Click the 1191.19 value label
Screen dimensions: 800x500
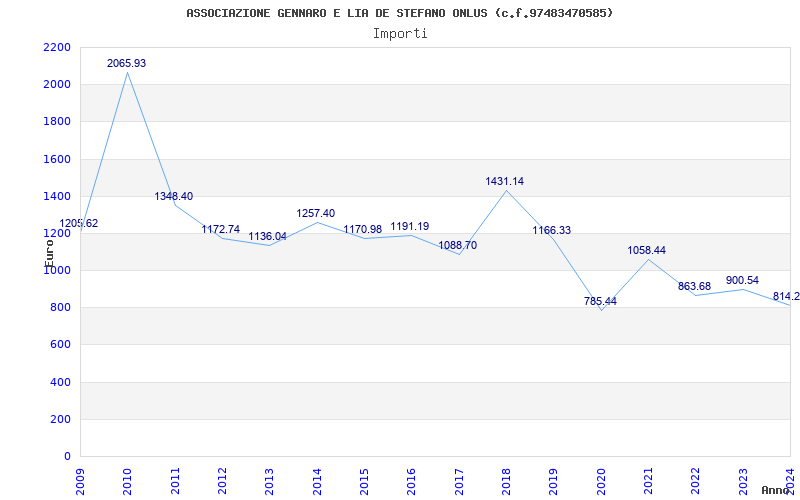click(x=410, y=227)
